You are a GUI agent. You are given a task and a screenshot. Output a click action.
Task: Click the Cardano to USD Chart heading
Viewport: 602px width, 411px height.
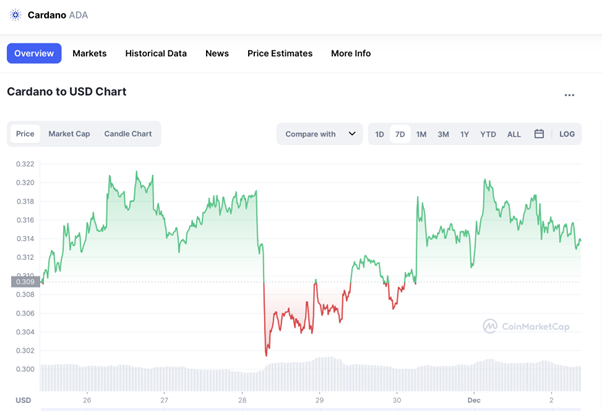(66, 92)
